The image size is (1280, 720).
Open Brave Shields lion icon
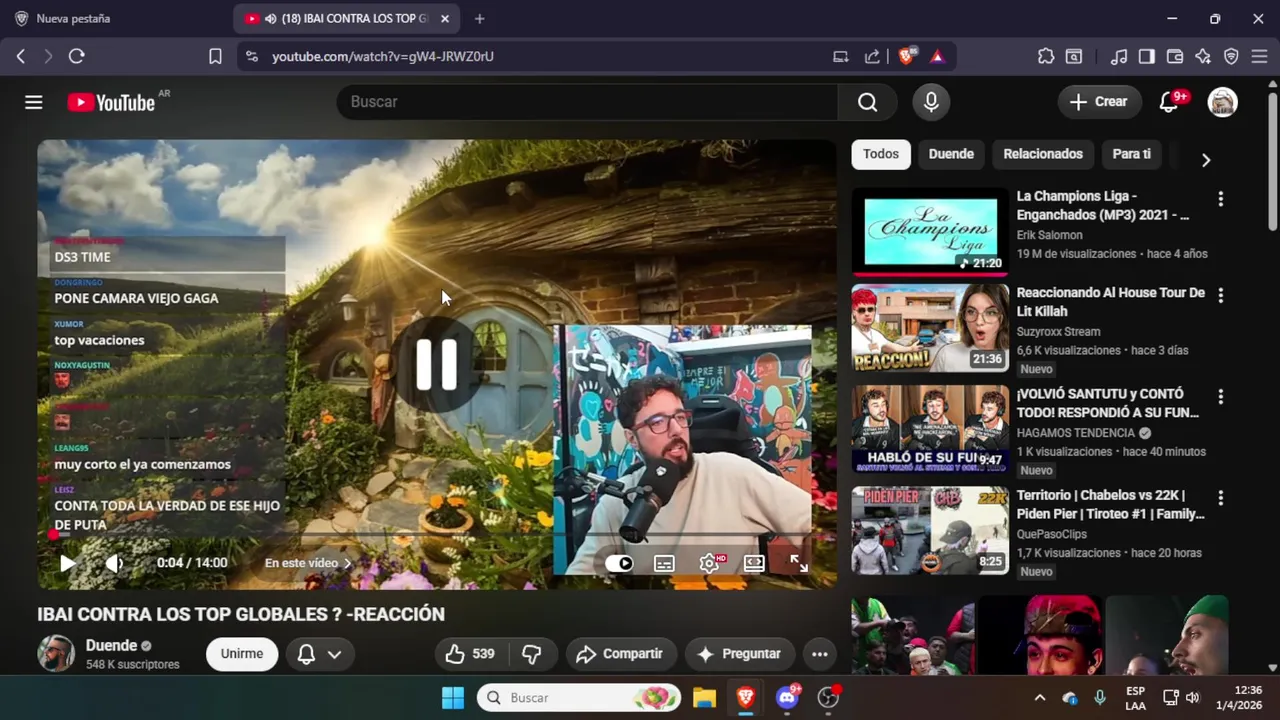click(906, 57)
